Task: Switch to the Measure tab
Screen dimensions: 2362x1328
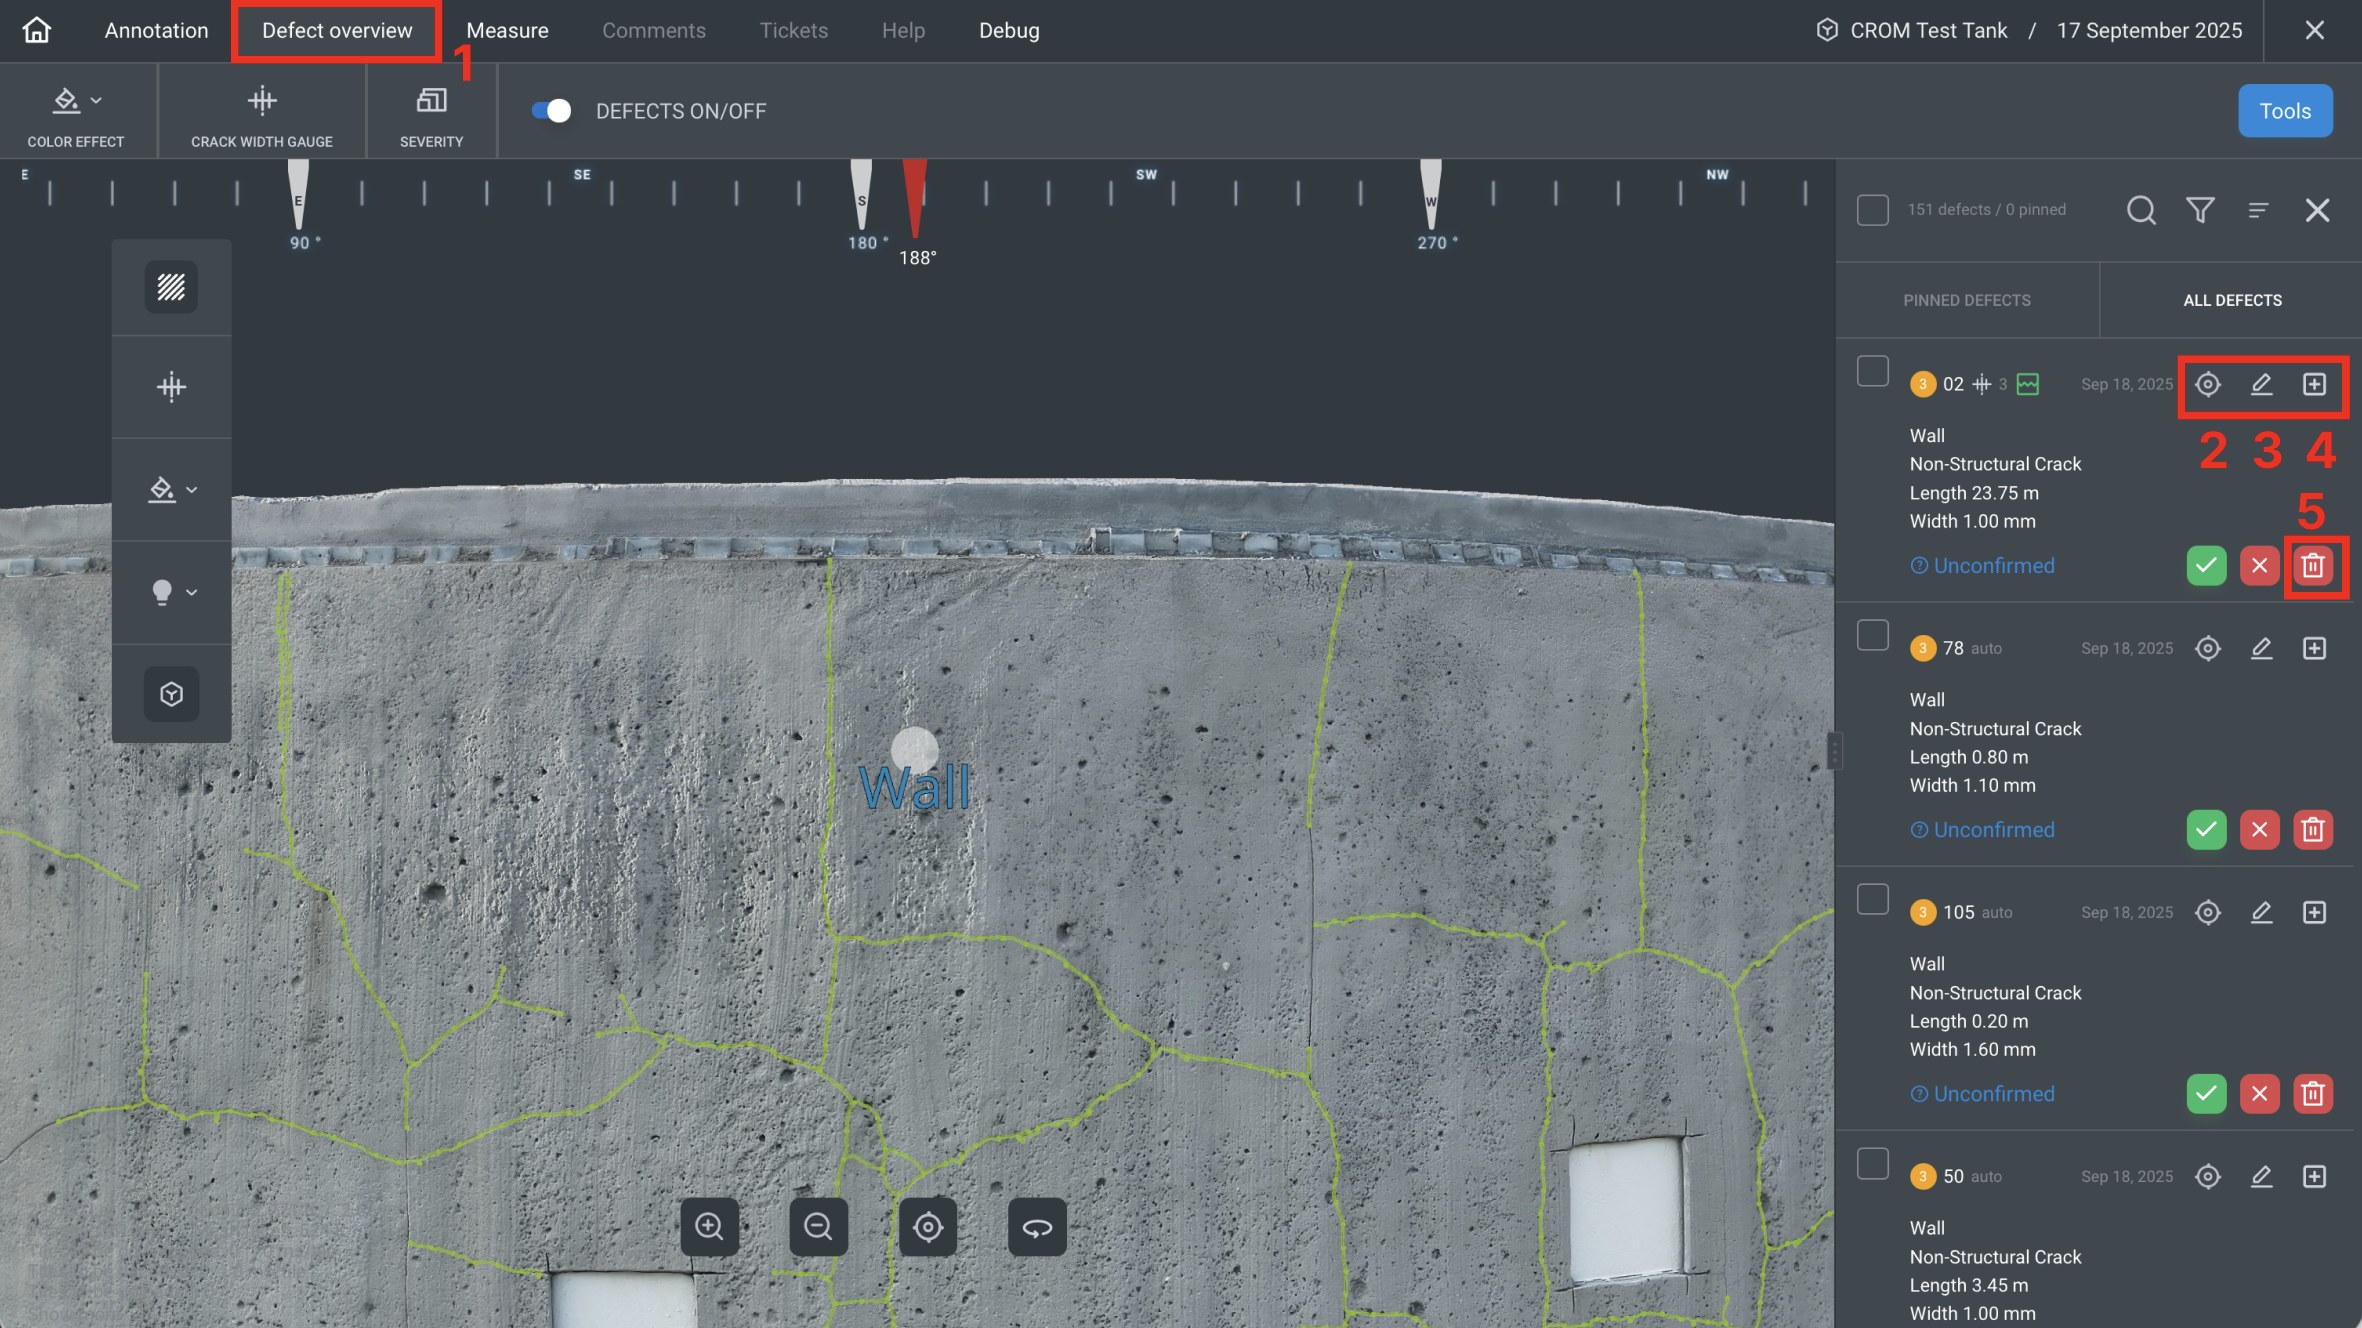Action: click(x=507, y=30)
